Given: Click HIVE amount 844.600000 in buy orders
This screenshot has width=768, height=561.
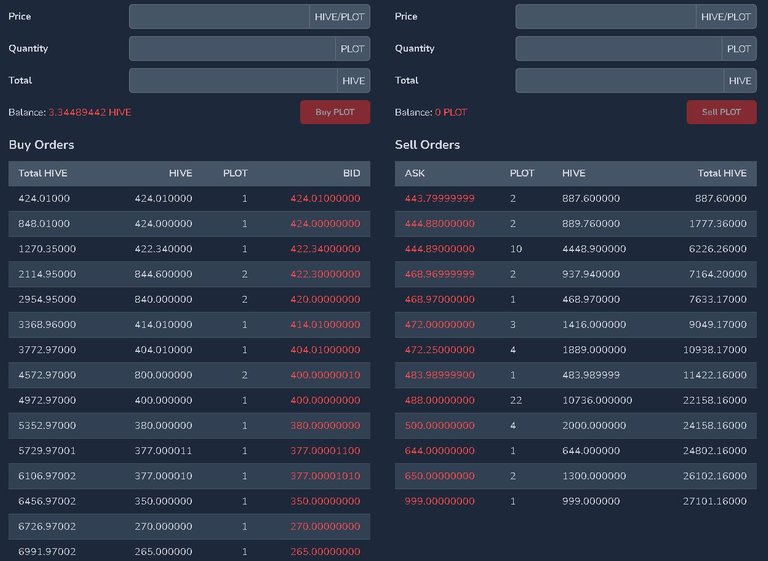Looking at the screenshot, I should (x=164, y=274).
